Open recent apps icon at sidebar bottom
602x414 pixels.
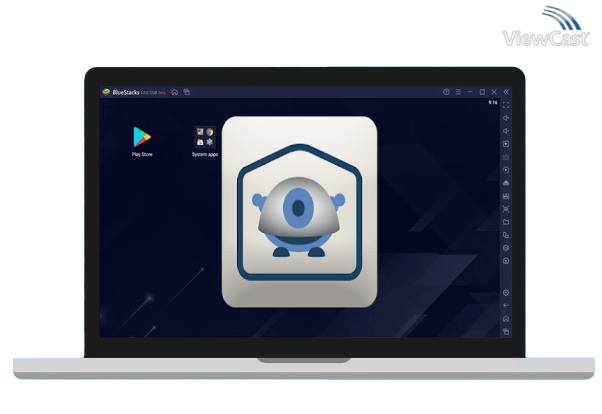coord(506,332)
